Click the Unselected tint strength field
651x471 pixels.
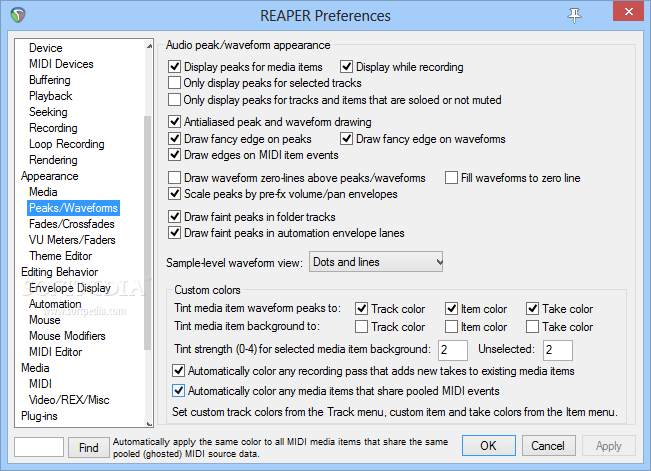pos(558,350)
